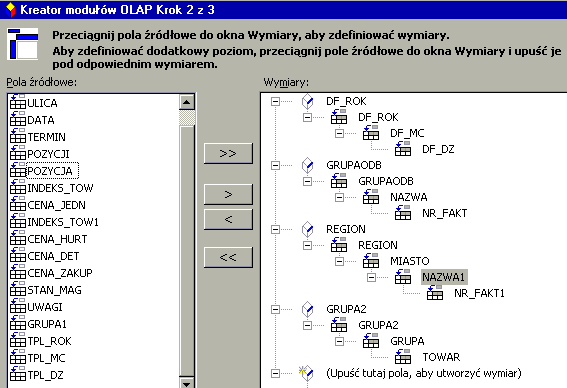Add selected field with the > button

coord(228,194)
